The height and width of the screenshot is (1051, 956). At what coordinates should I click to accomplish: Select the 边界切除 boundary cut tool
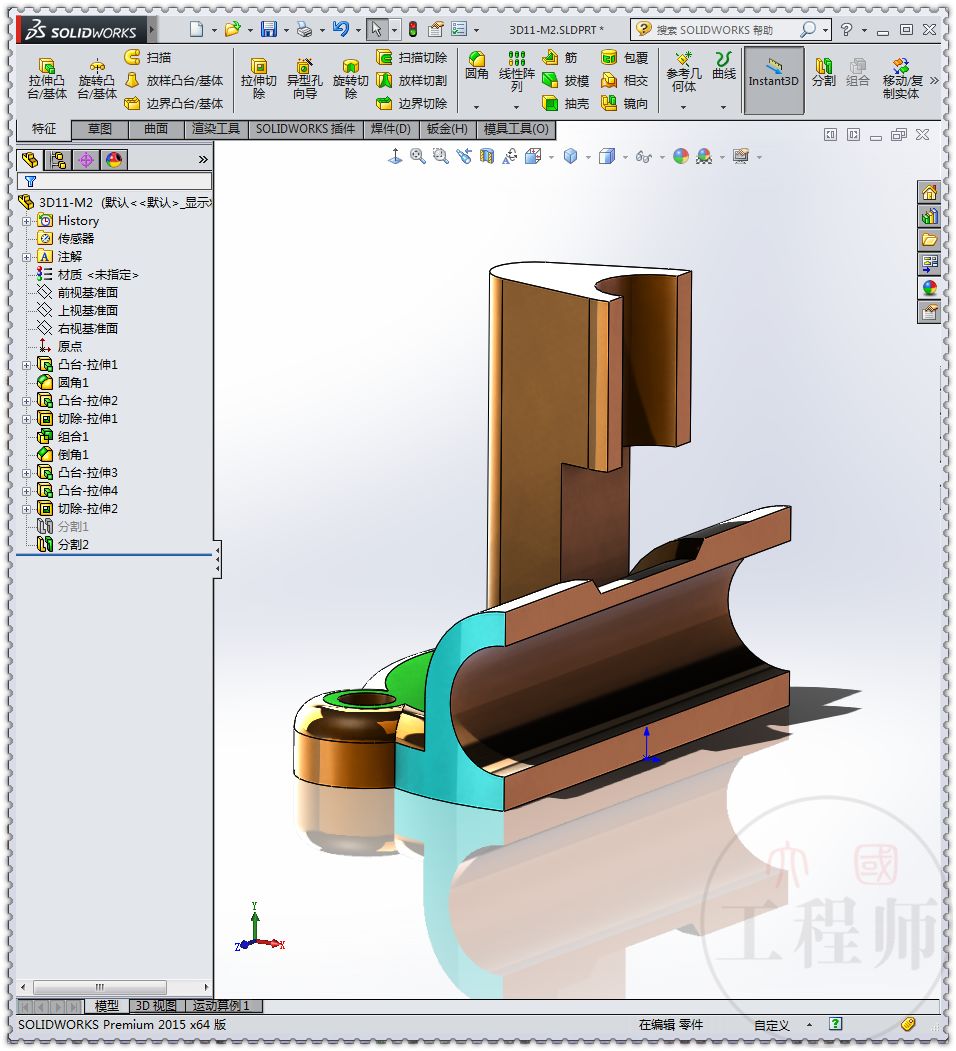tap(412, 103)
